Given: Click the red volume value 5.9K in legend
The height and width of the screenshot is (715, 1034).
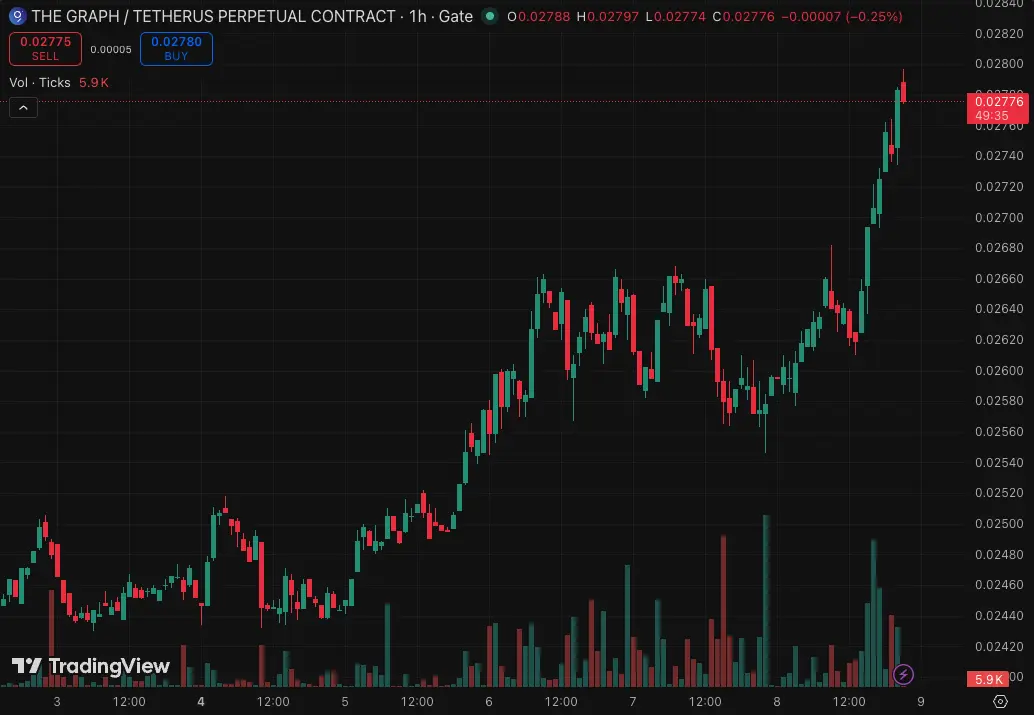Looking at the screenshot, I should click(x=94, y=82).
